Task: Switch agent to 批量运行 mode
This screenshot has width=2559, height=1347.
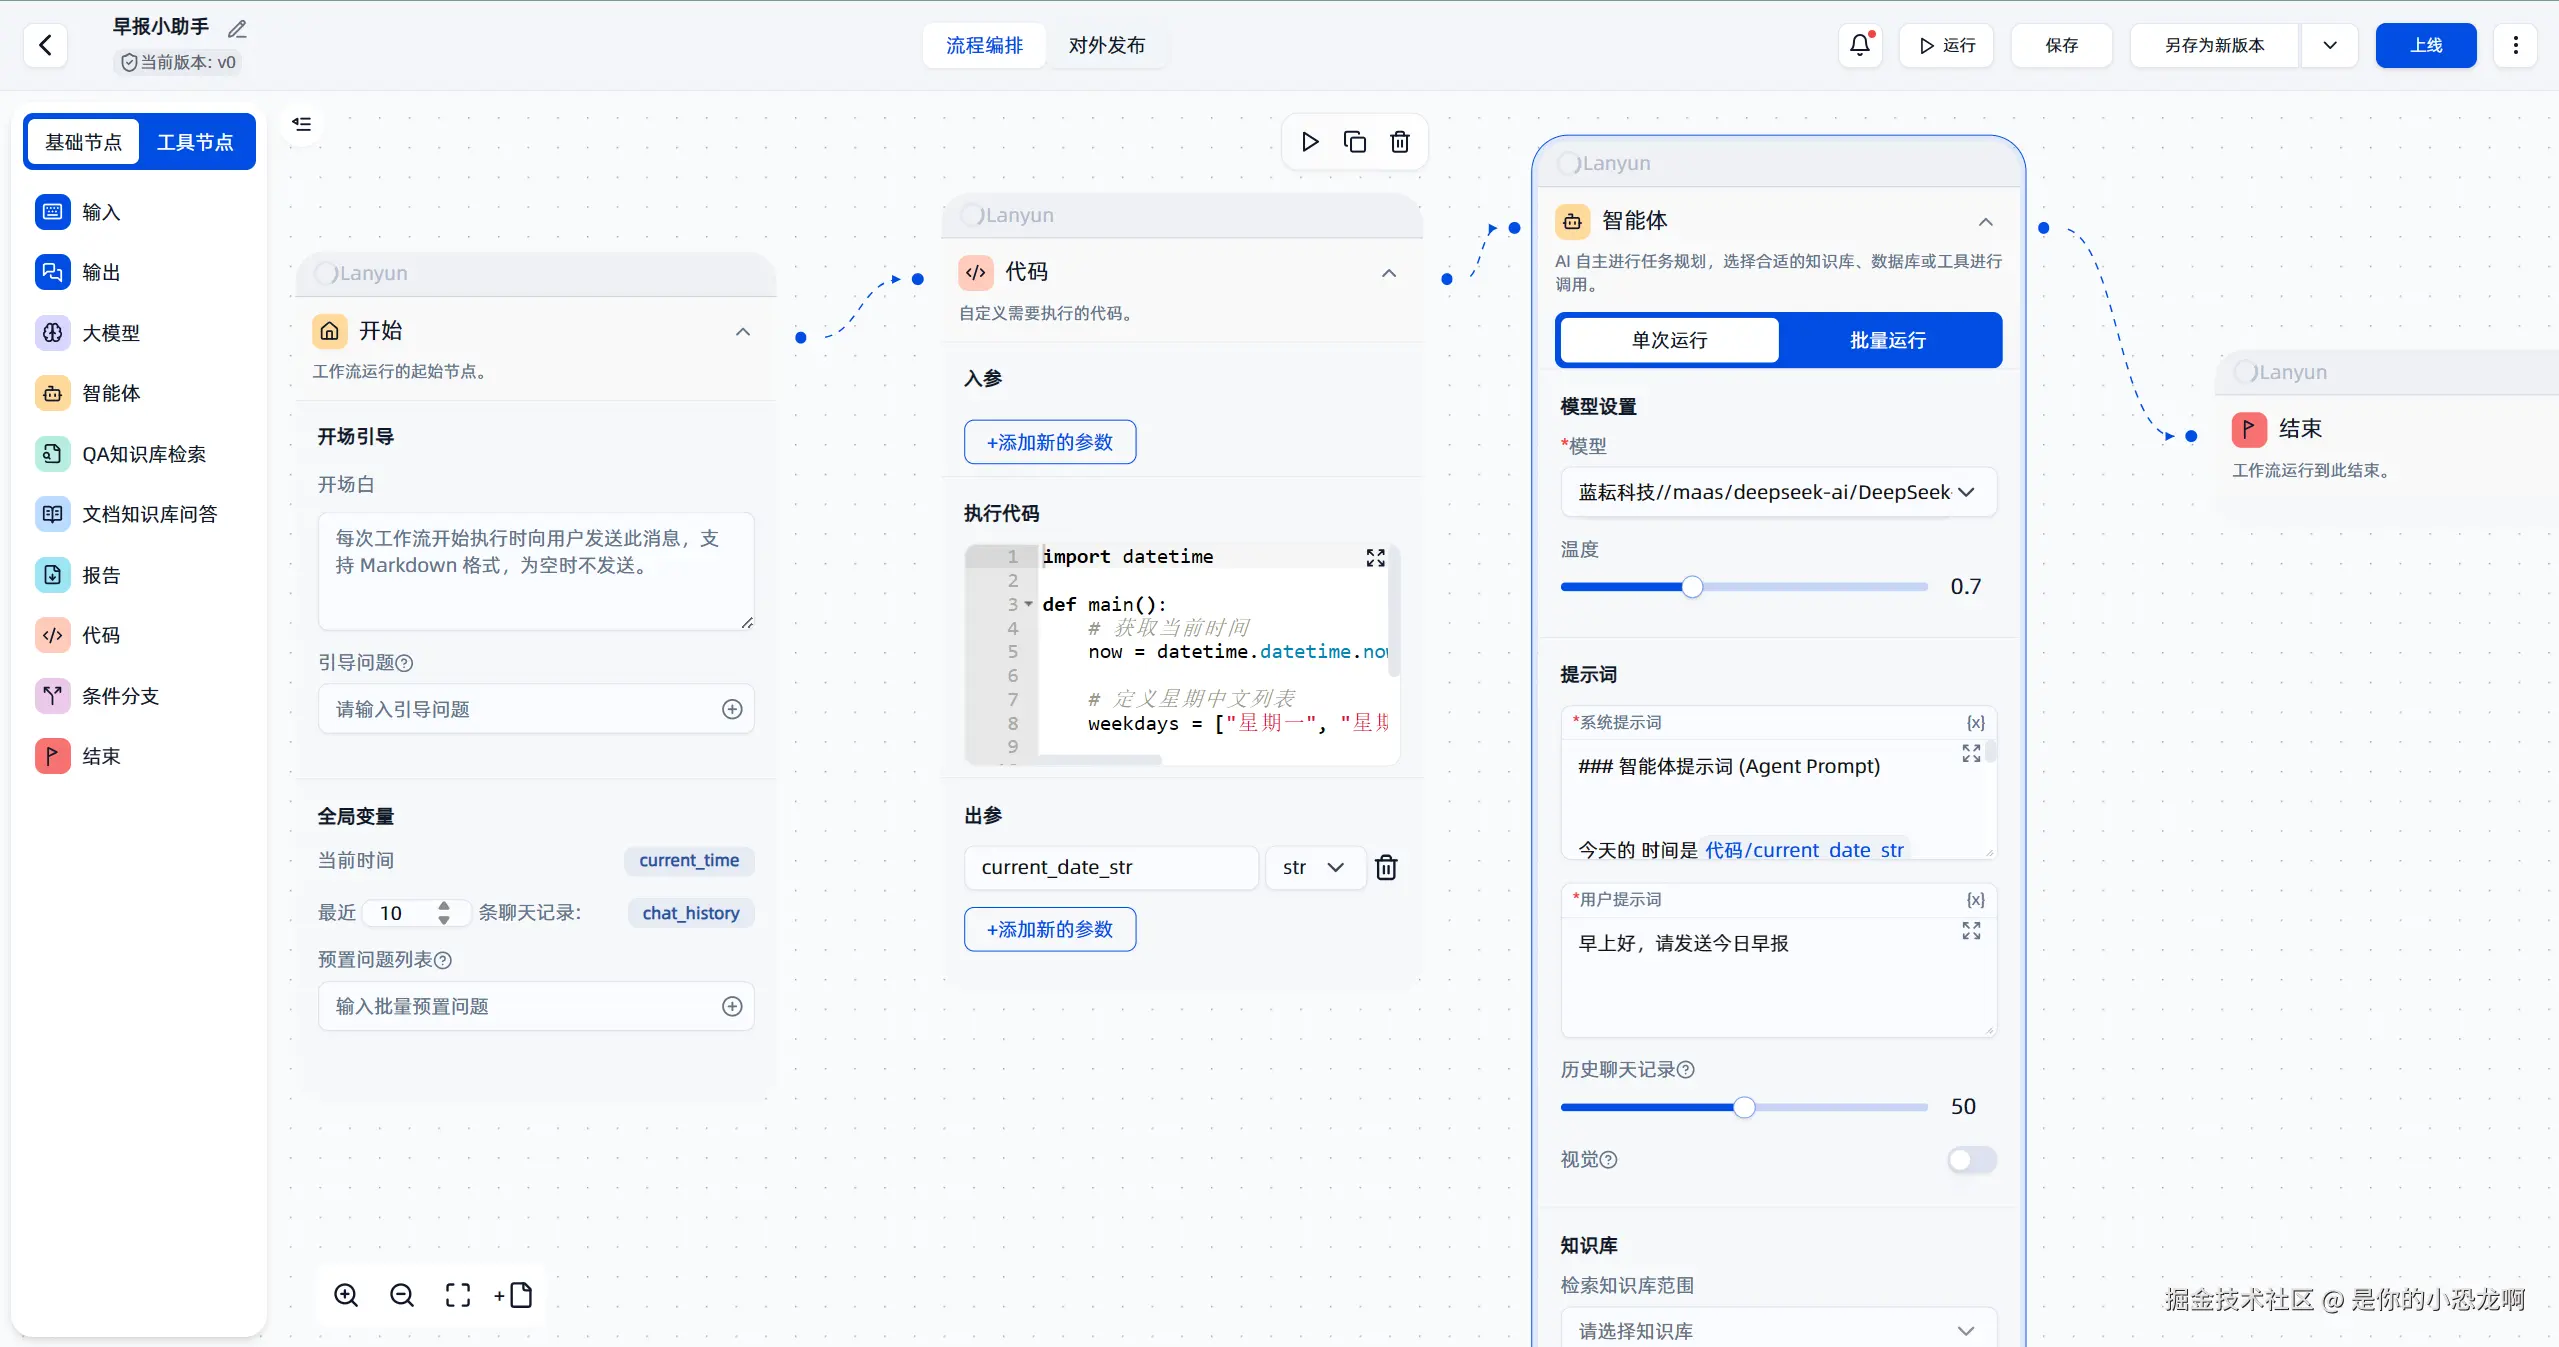Action: tap(1887, 340)
